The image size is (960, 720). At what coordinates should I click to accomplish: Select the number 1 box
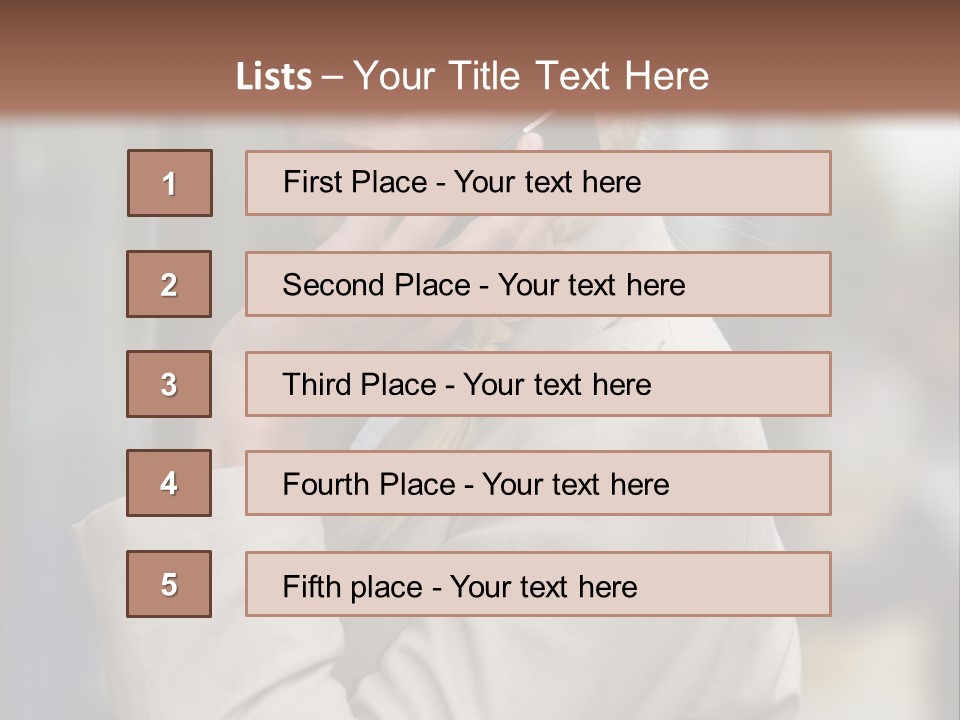tap(170, 183)
